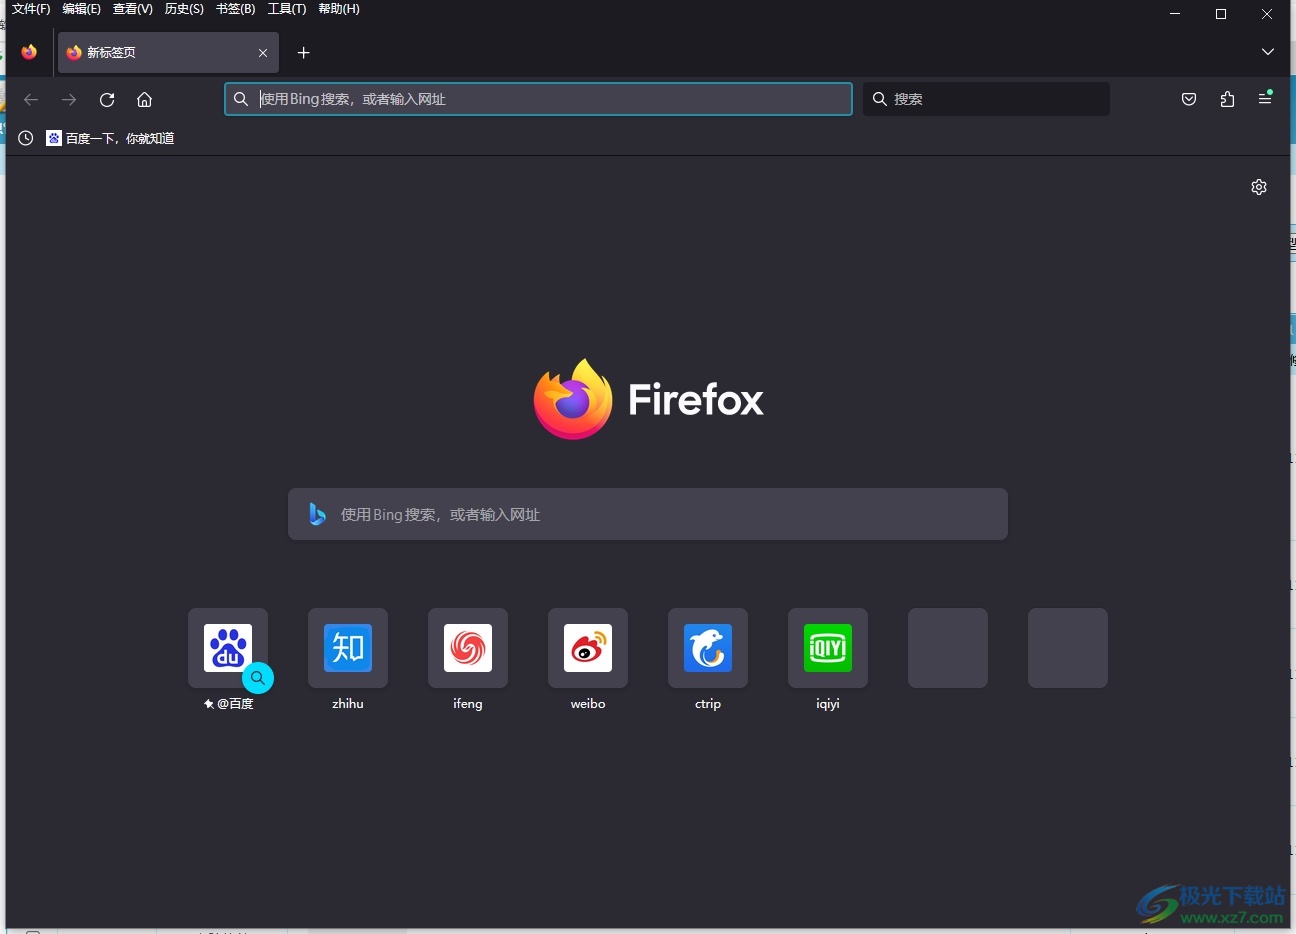Open new tab personalize gear settings
The width and height of the screenshot is (1296, 934).
coord(1259,187)
